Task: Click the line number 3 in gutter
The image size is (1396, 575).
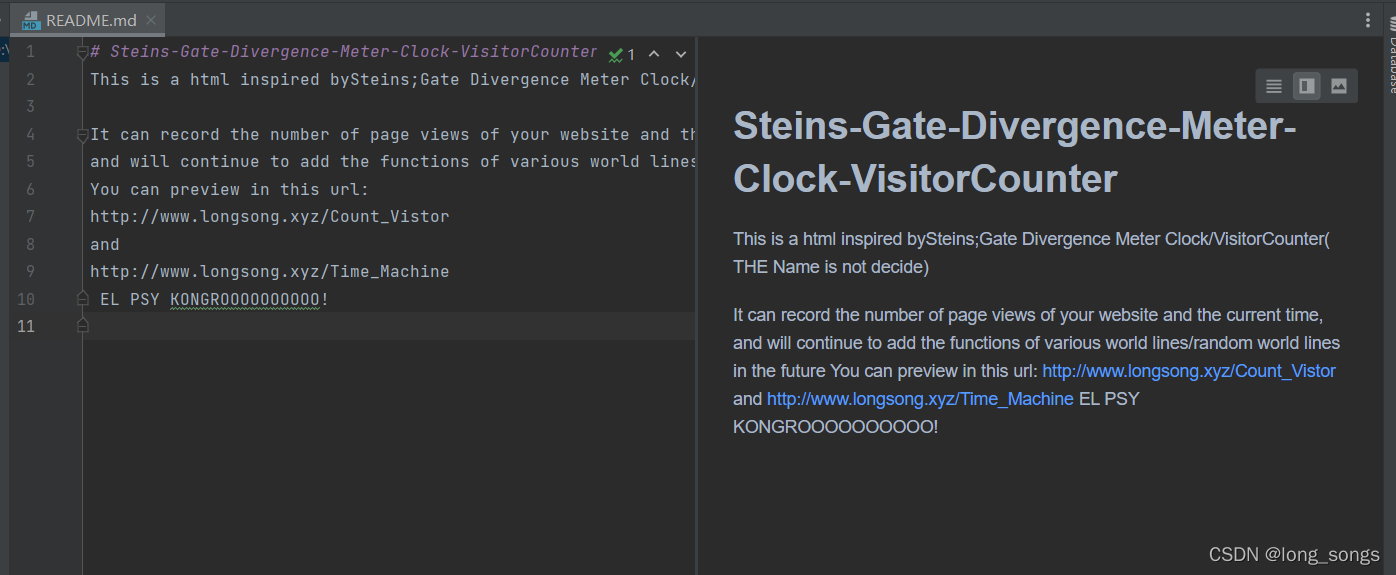Action: [x=30, y=107]
